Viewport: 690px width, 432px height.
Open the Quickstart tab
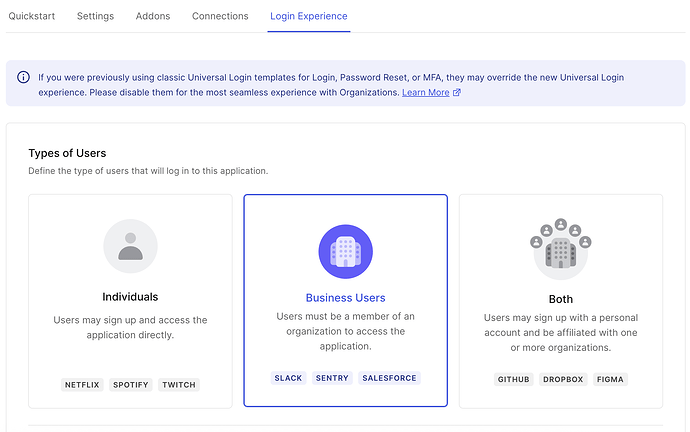32,16
